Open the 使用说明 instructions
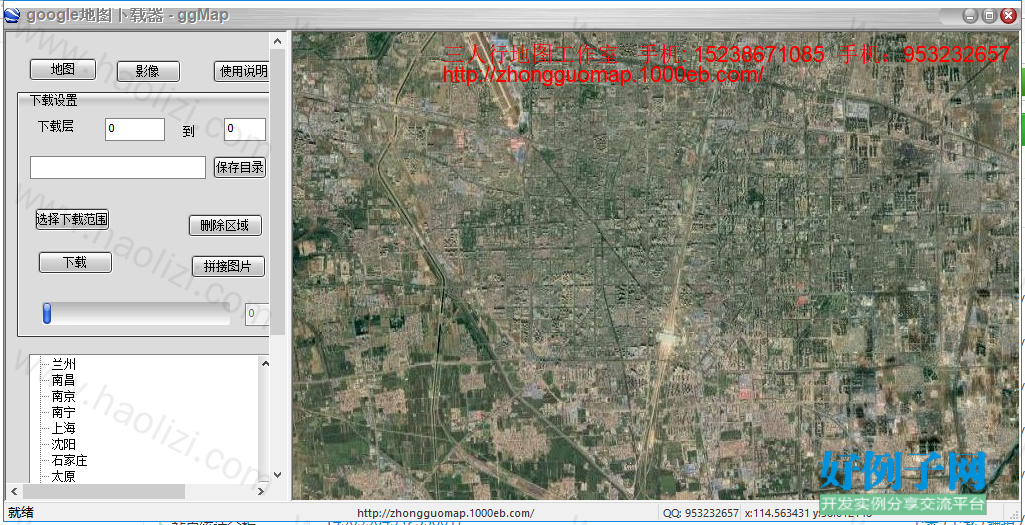 pyautogui.click(x=242, y=71)
